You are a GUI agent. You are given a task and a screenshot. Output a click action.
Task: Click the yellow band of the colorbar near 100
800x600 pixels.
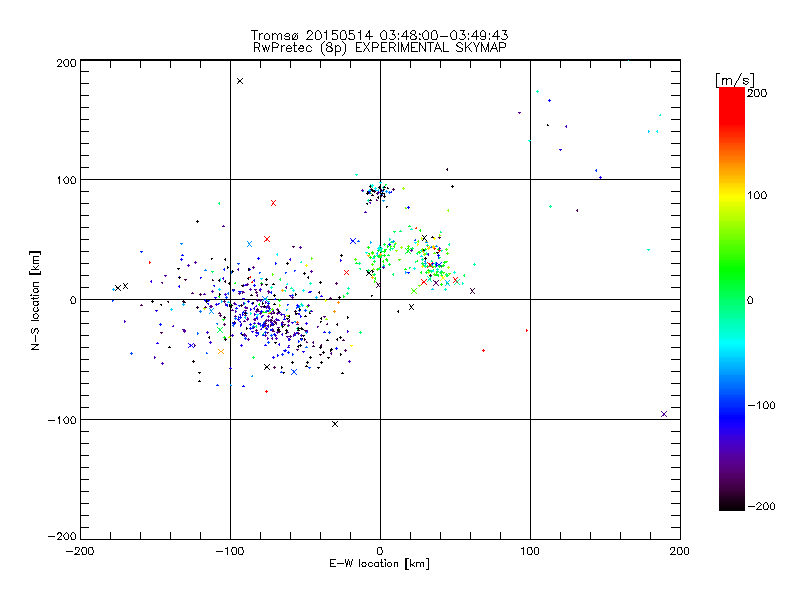[x=732, y=195]
